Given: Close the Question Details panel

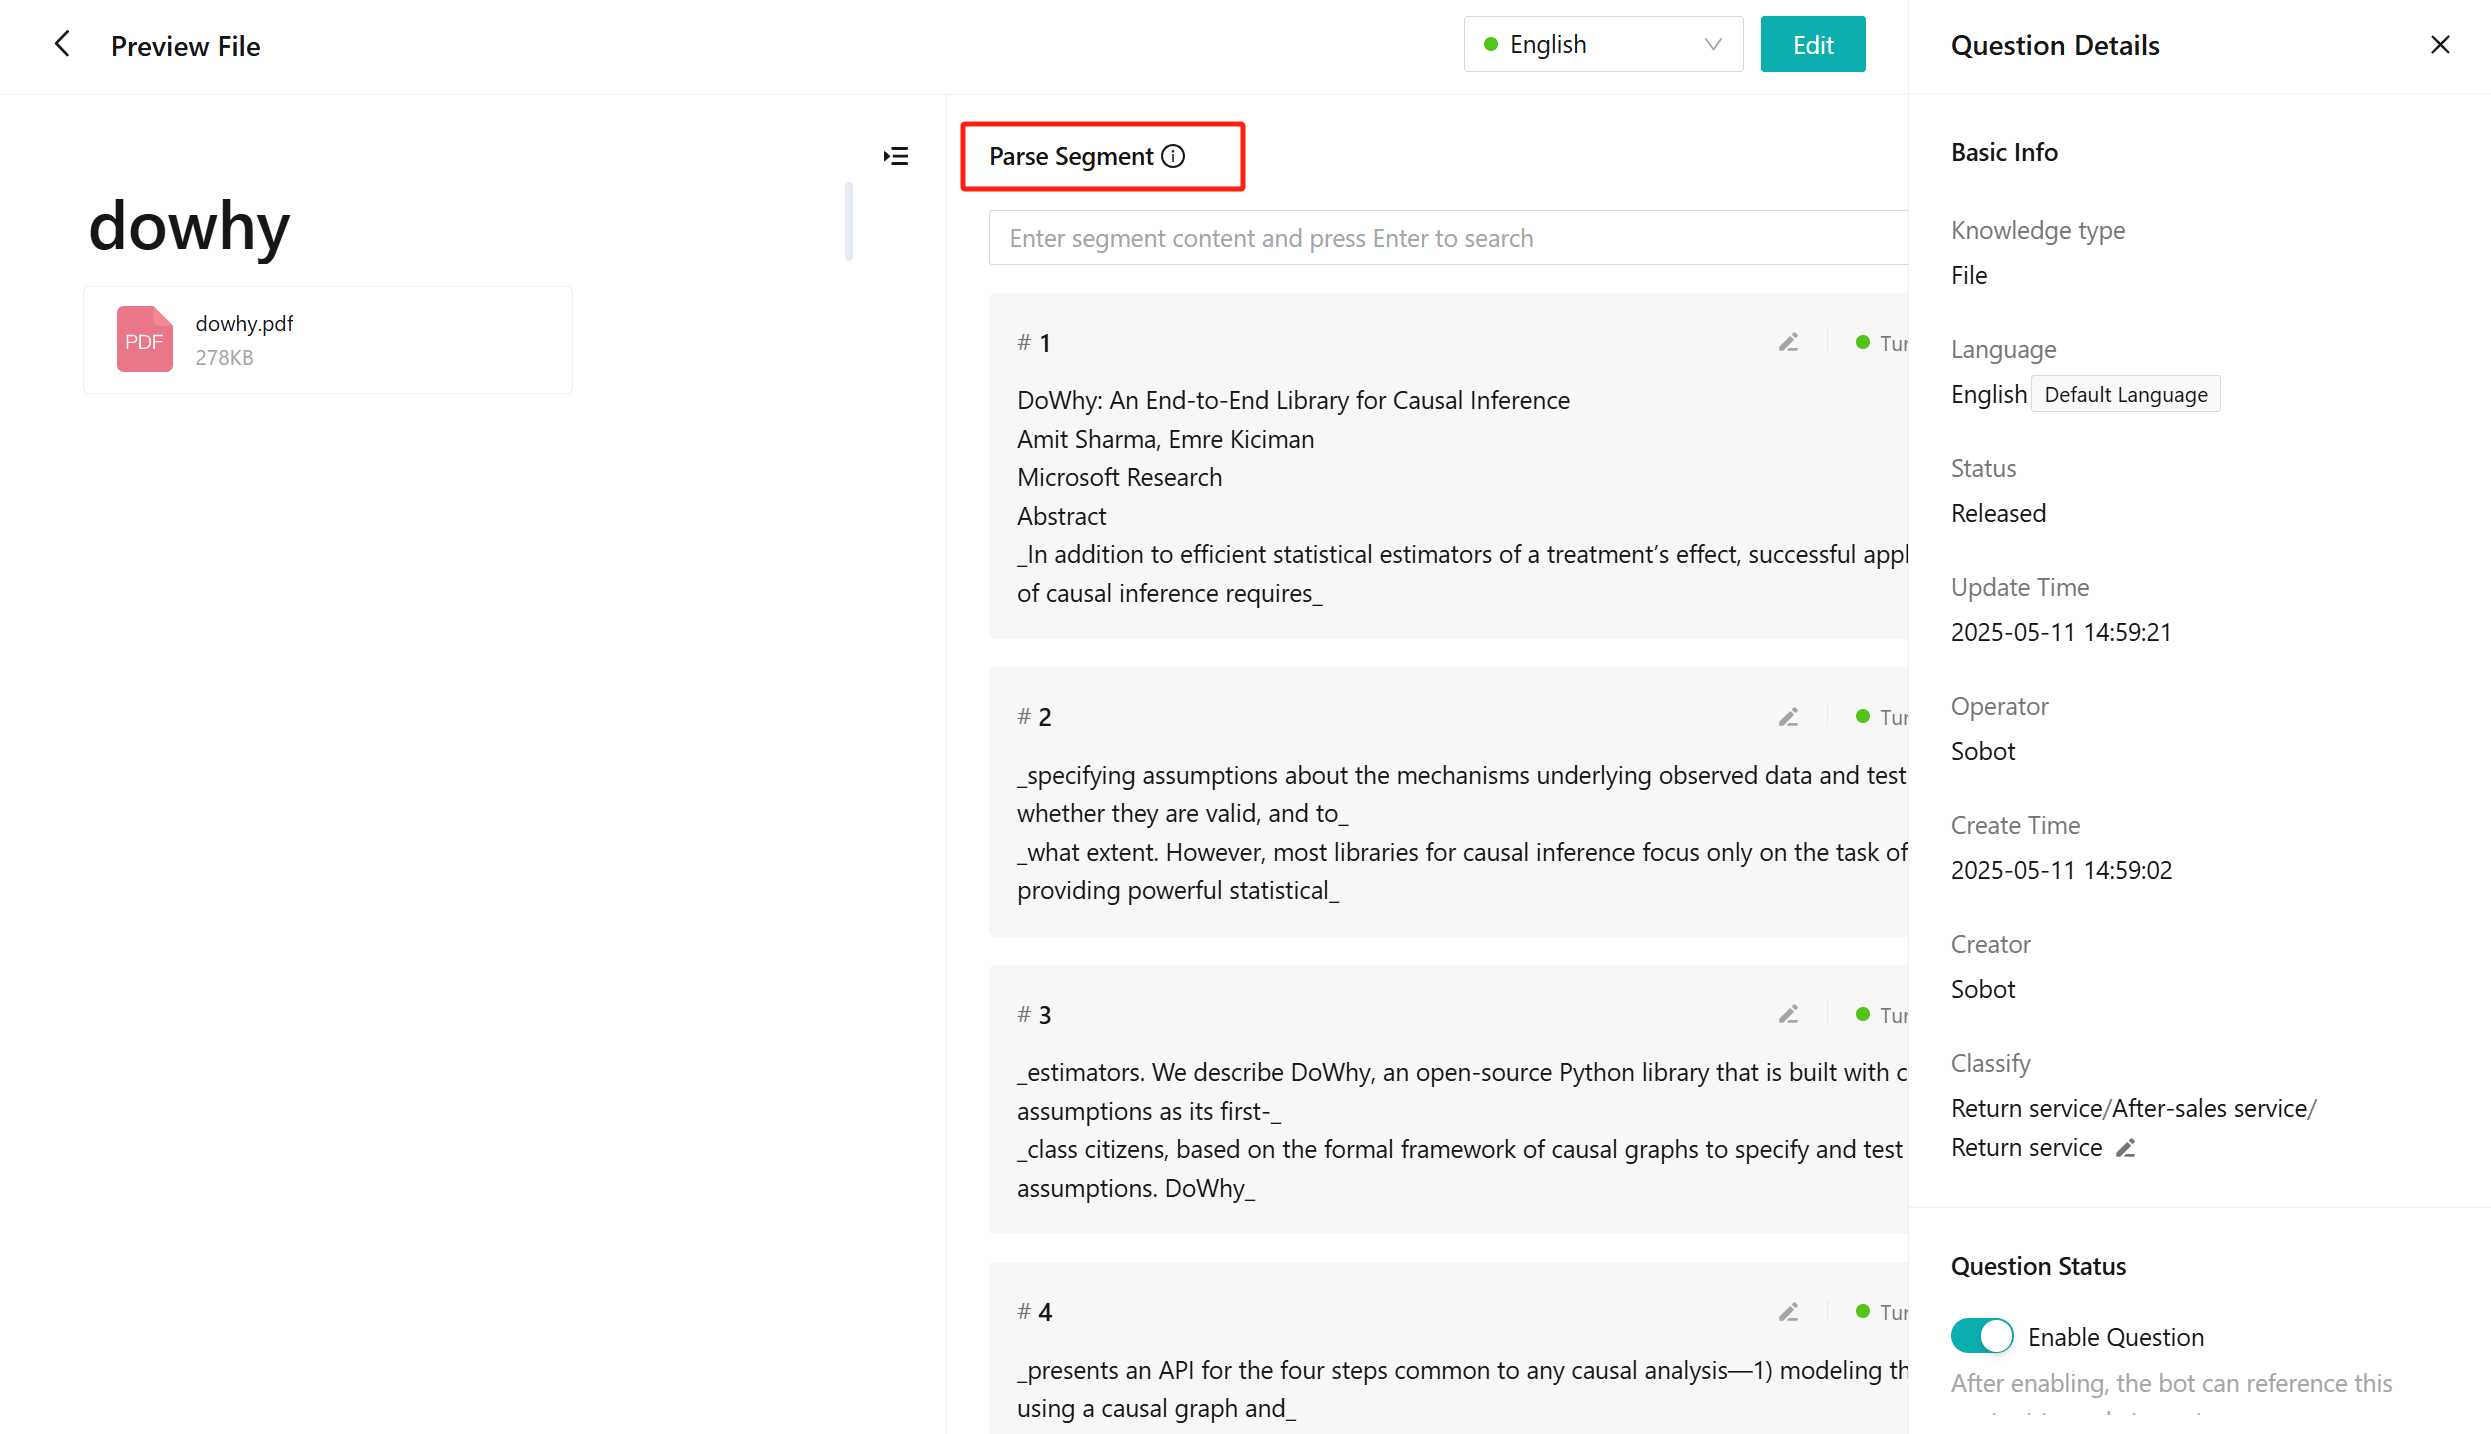Looking at the screenshot, I should 2440,45.
